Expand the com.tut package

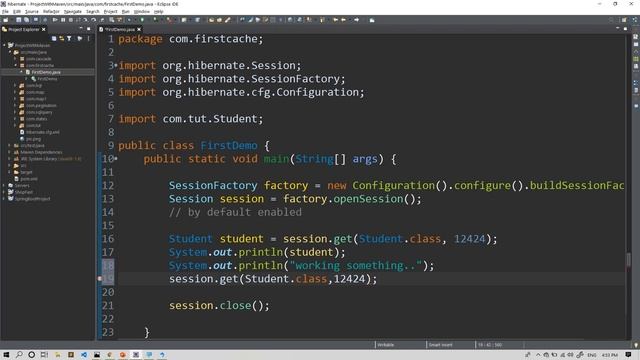15,125
